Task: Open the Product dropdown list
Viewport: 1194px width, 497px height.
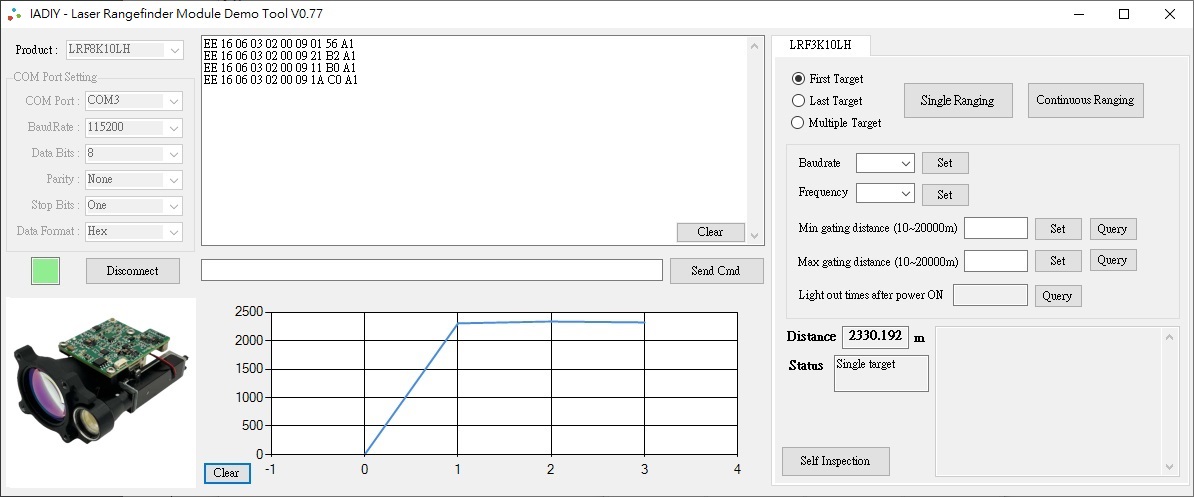Action: pyautogui.click(x=124, y=50)
